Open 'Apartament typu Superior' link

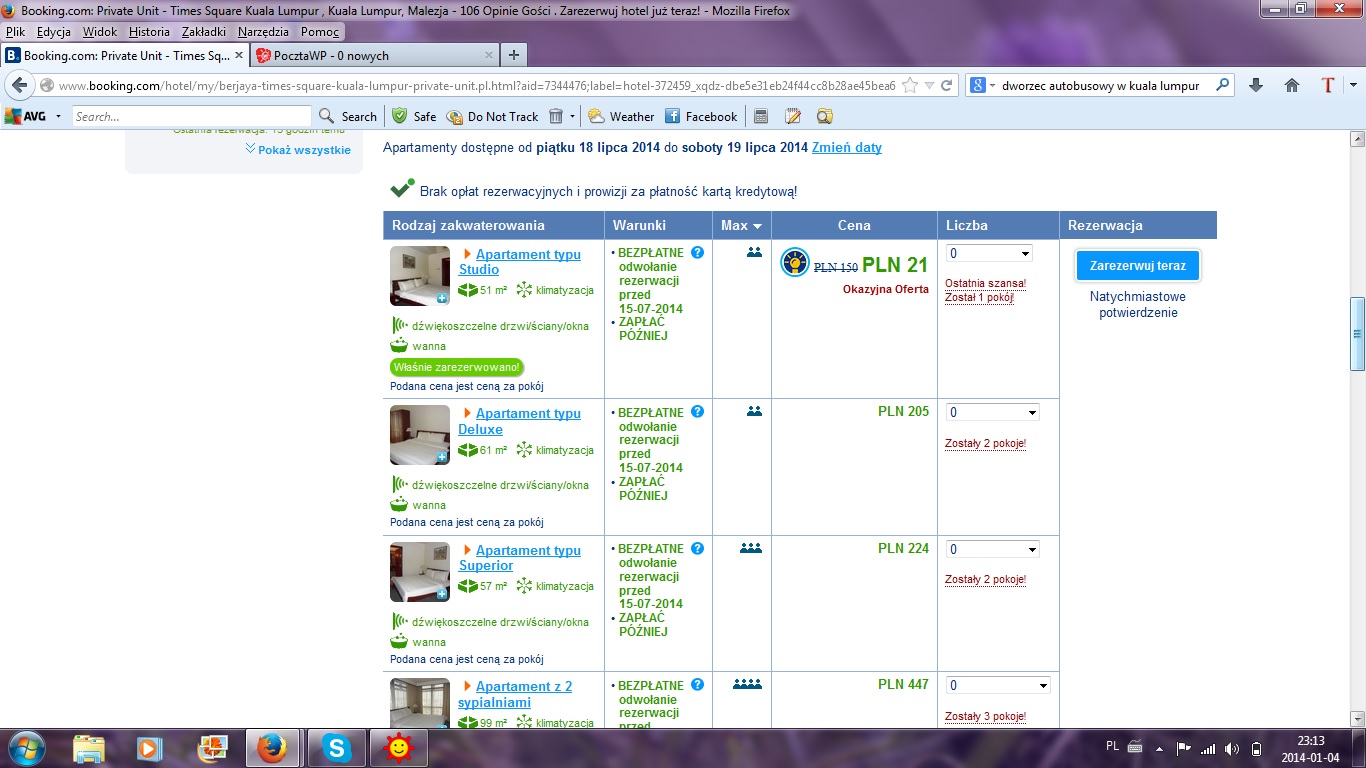pyautogui.click(x=519, y=558)
